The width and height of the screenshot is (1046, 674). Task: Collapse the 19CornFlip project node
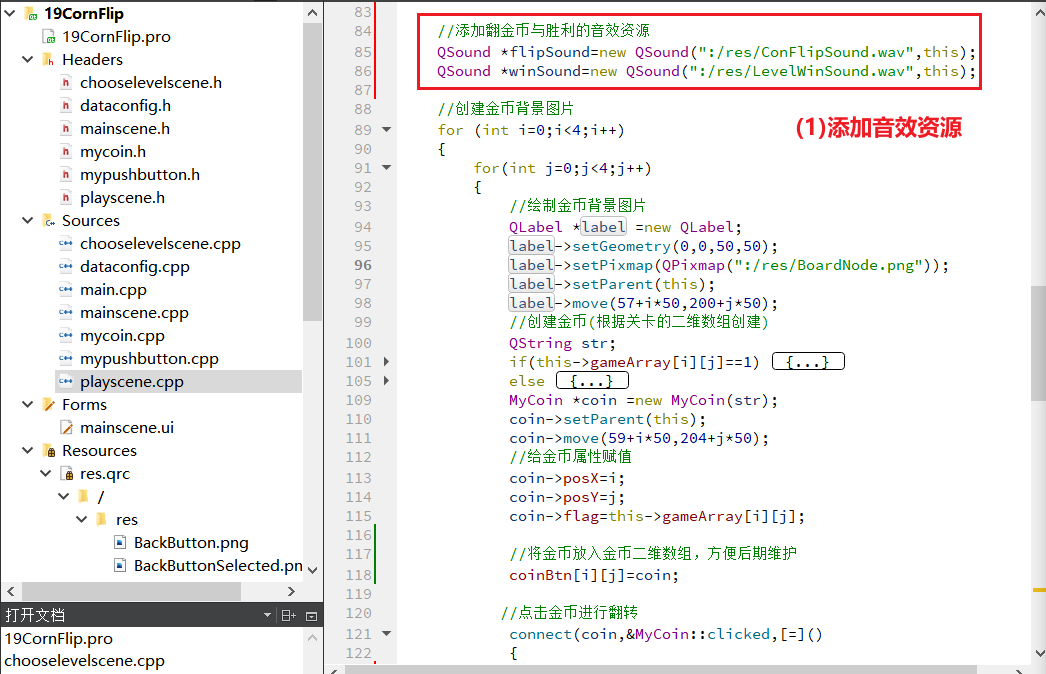[x=9, y=13]
